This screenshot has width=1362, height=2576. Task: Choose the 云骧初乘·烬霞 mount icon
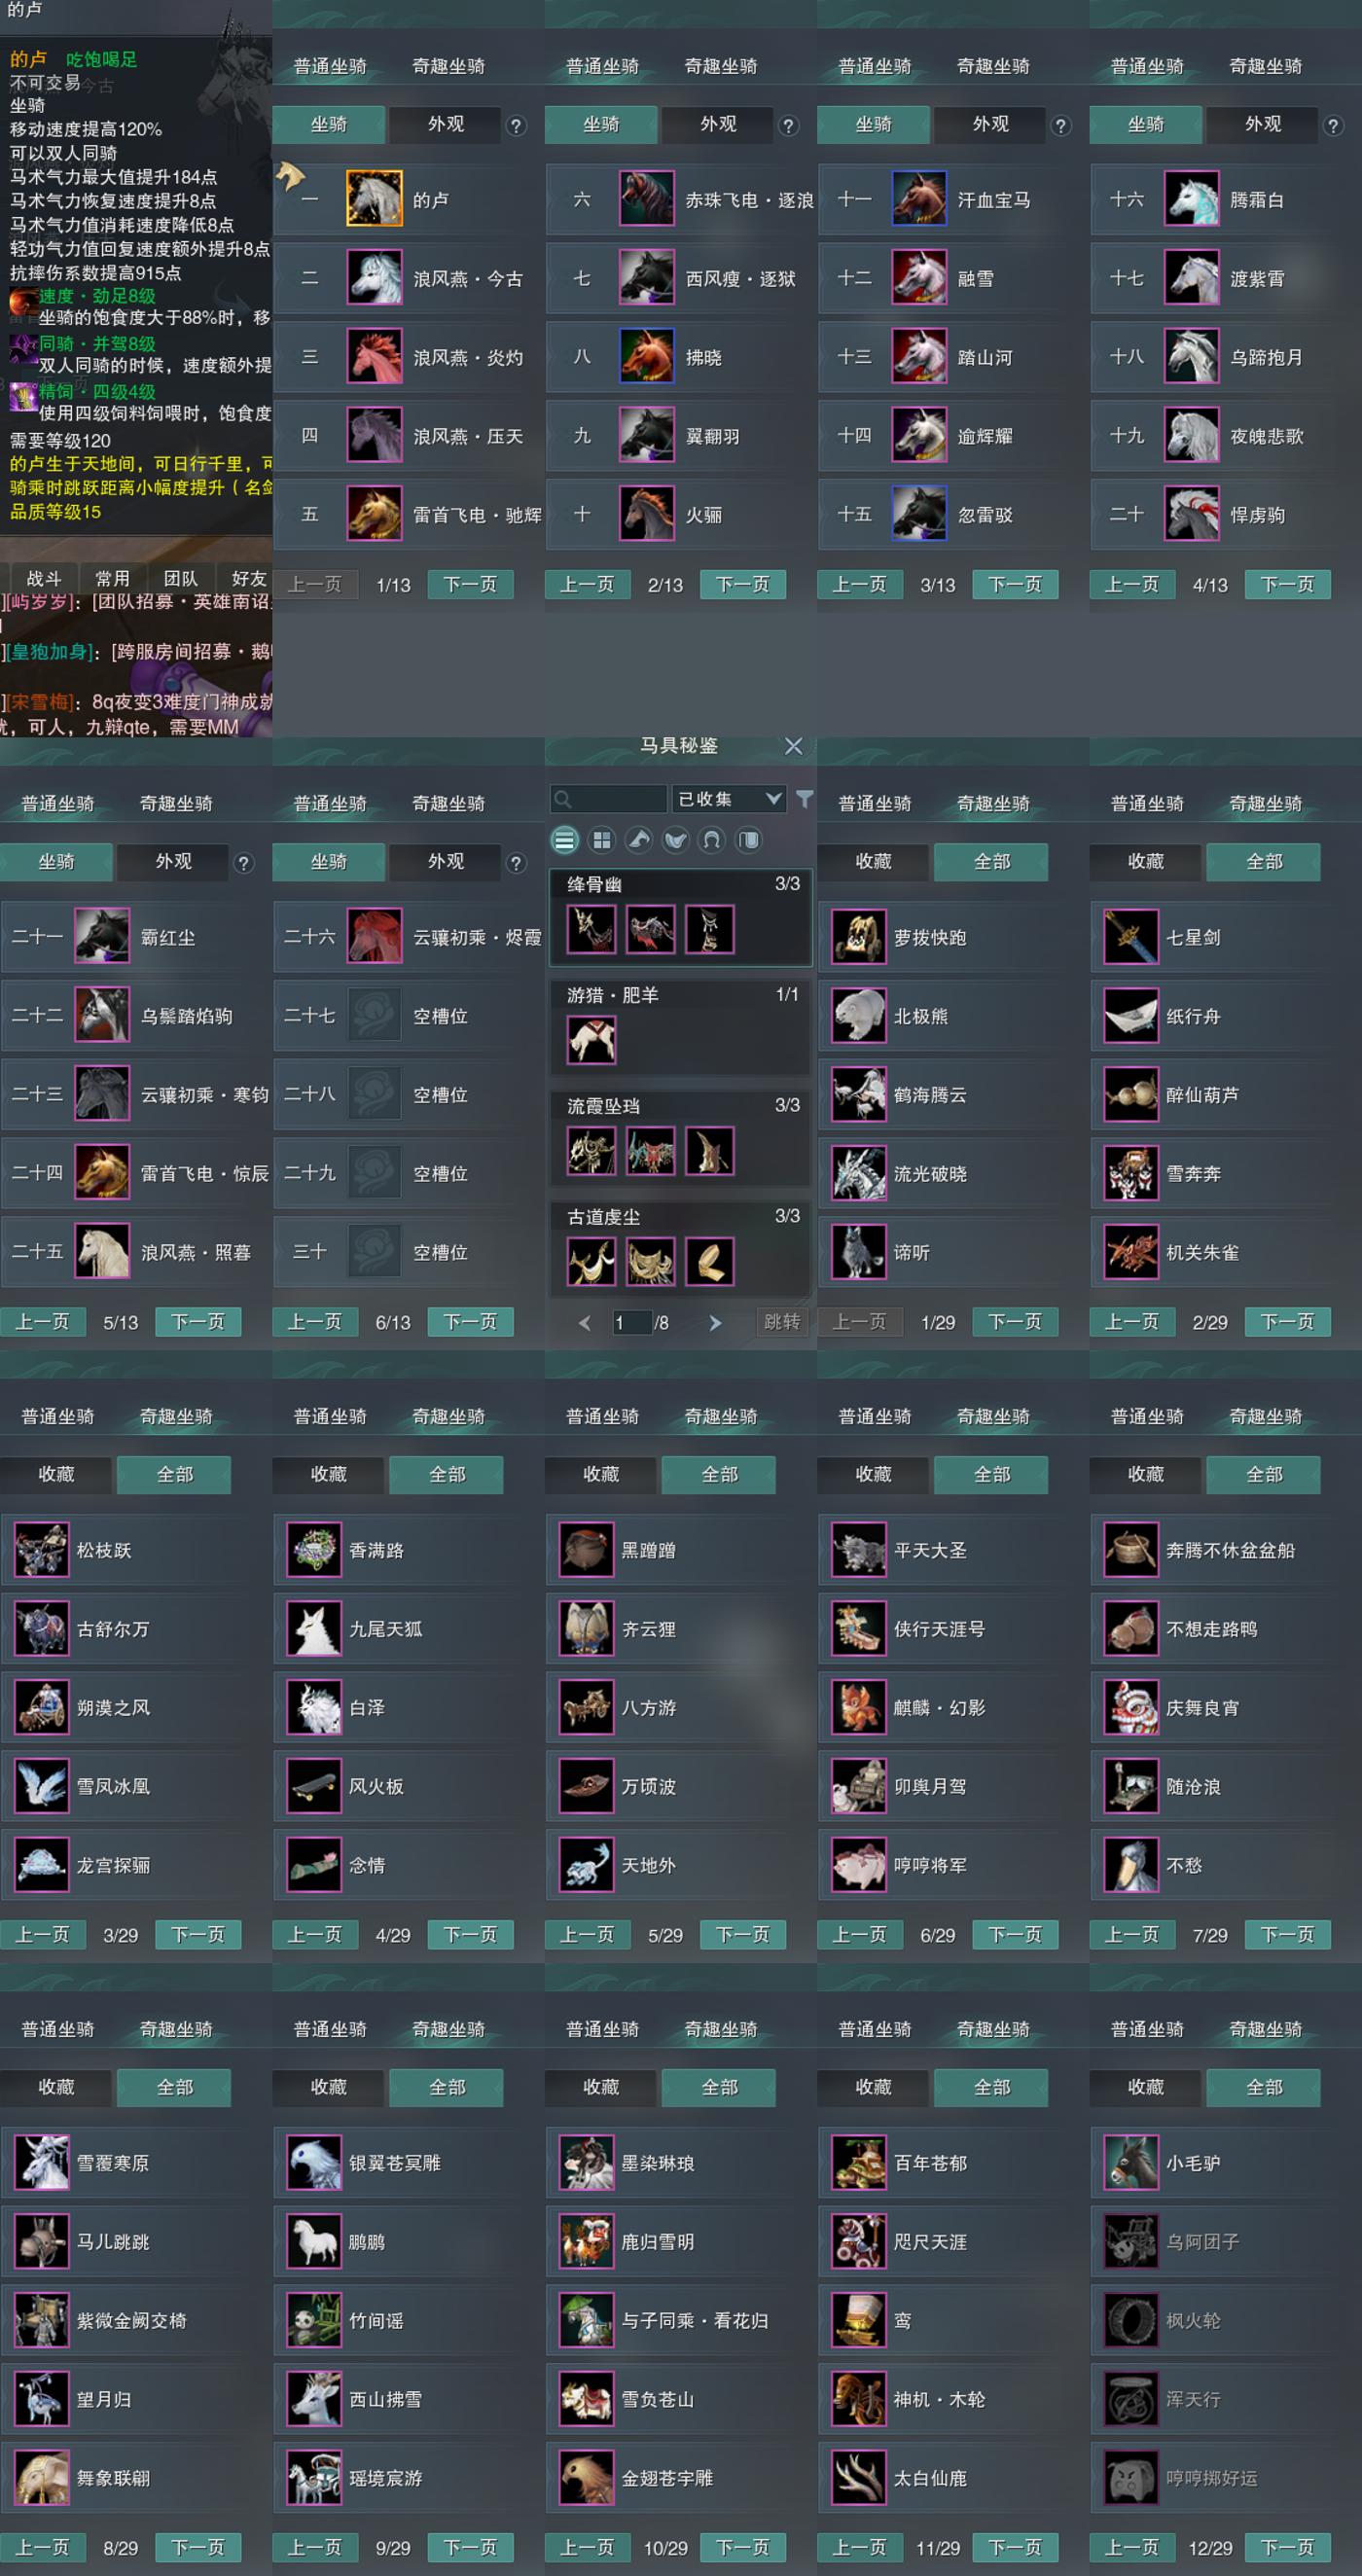tap(374, 936)
